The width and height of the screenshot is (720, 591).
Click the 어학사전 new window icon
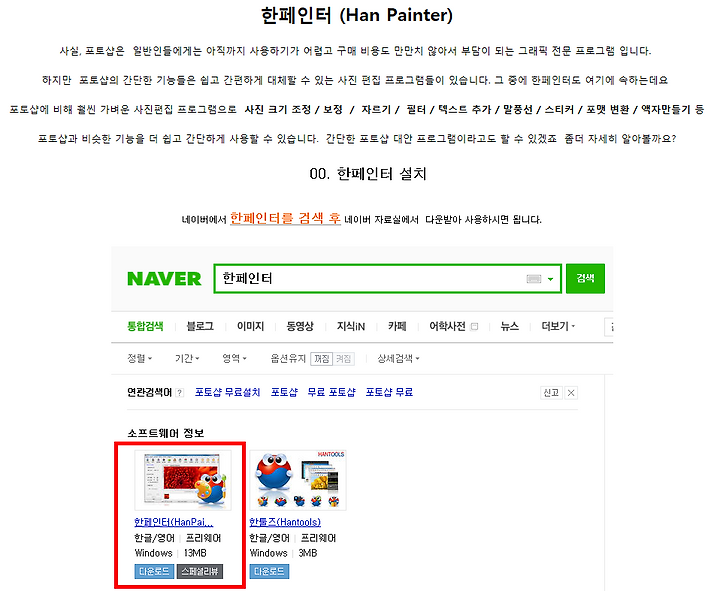tap(474, 326)
